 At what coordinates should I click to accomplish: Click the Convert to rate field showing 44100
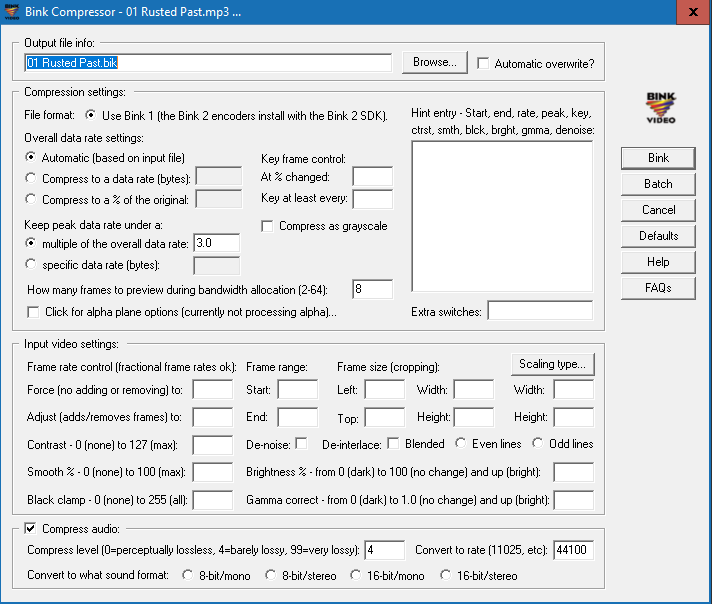[x=574, y=550]
